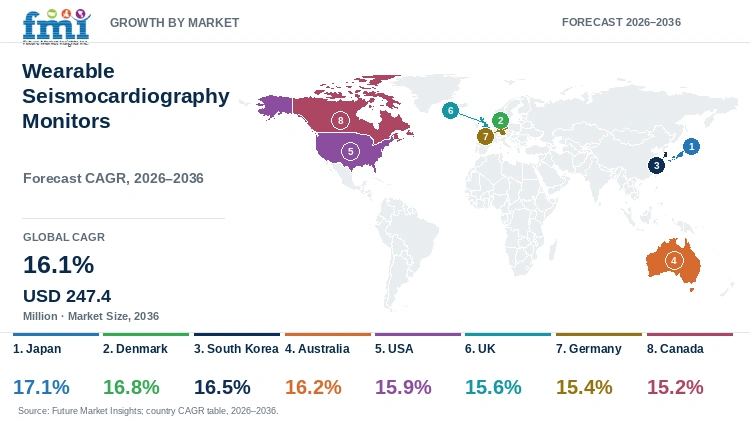Click map marker 8 on Canada
This screenshot has height=421, width=750.
coord(340,120)
